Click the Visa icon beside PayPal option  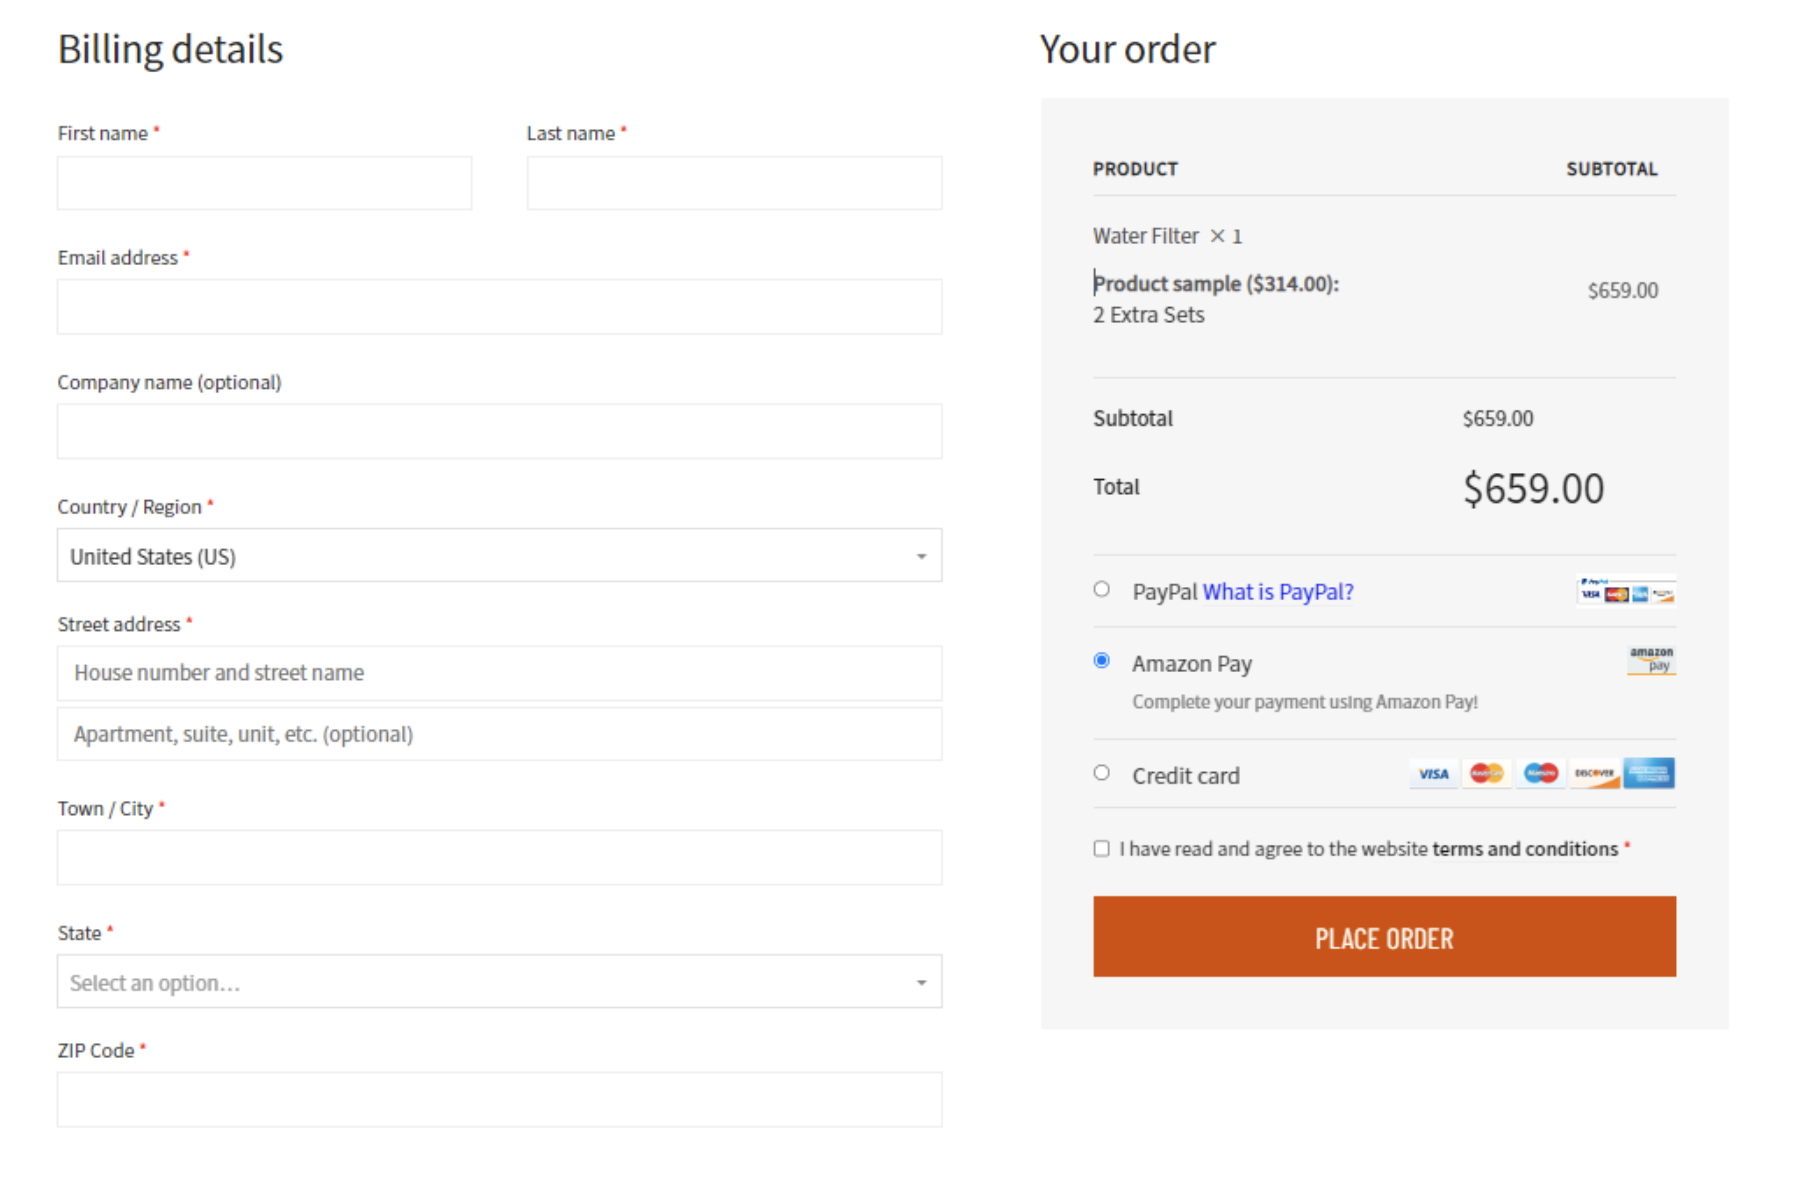click(x=1590, y=594)
